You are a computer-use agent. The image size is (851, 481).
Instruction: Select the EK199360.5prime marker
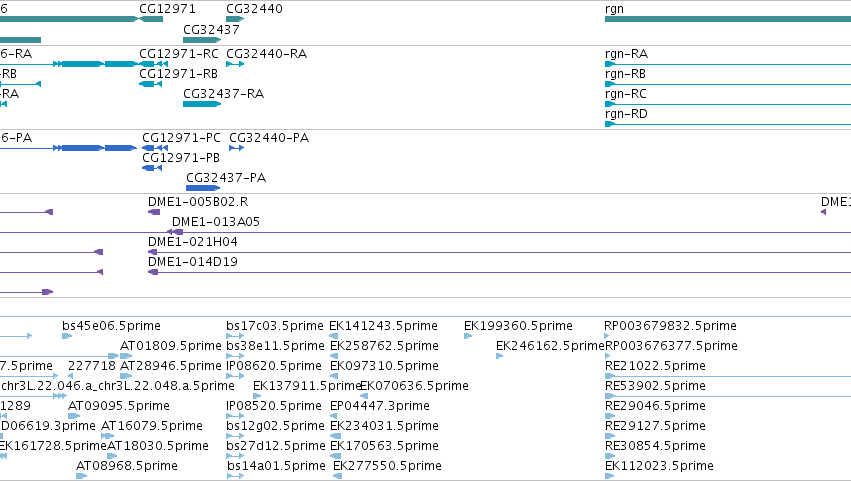point(468,336)
